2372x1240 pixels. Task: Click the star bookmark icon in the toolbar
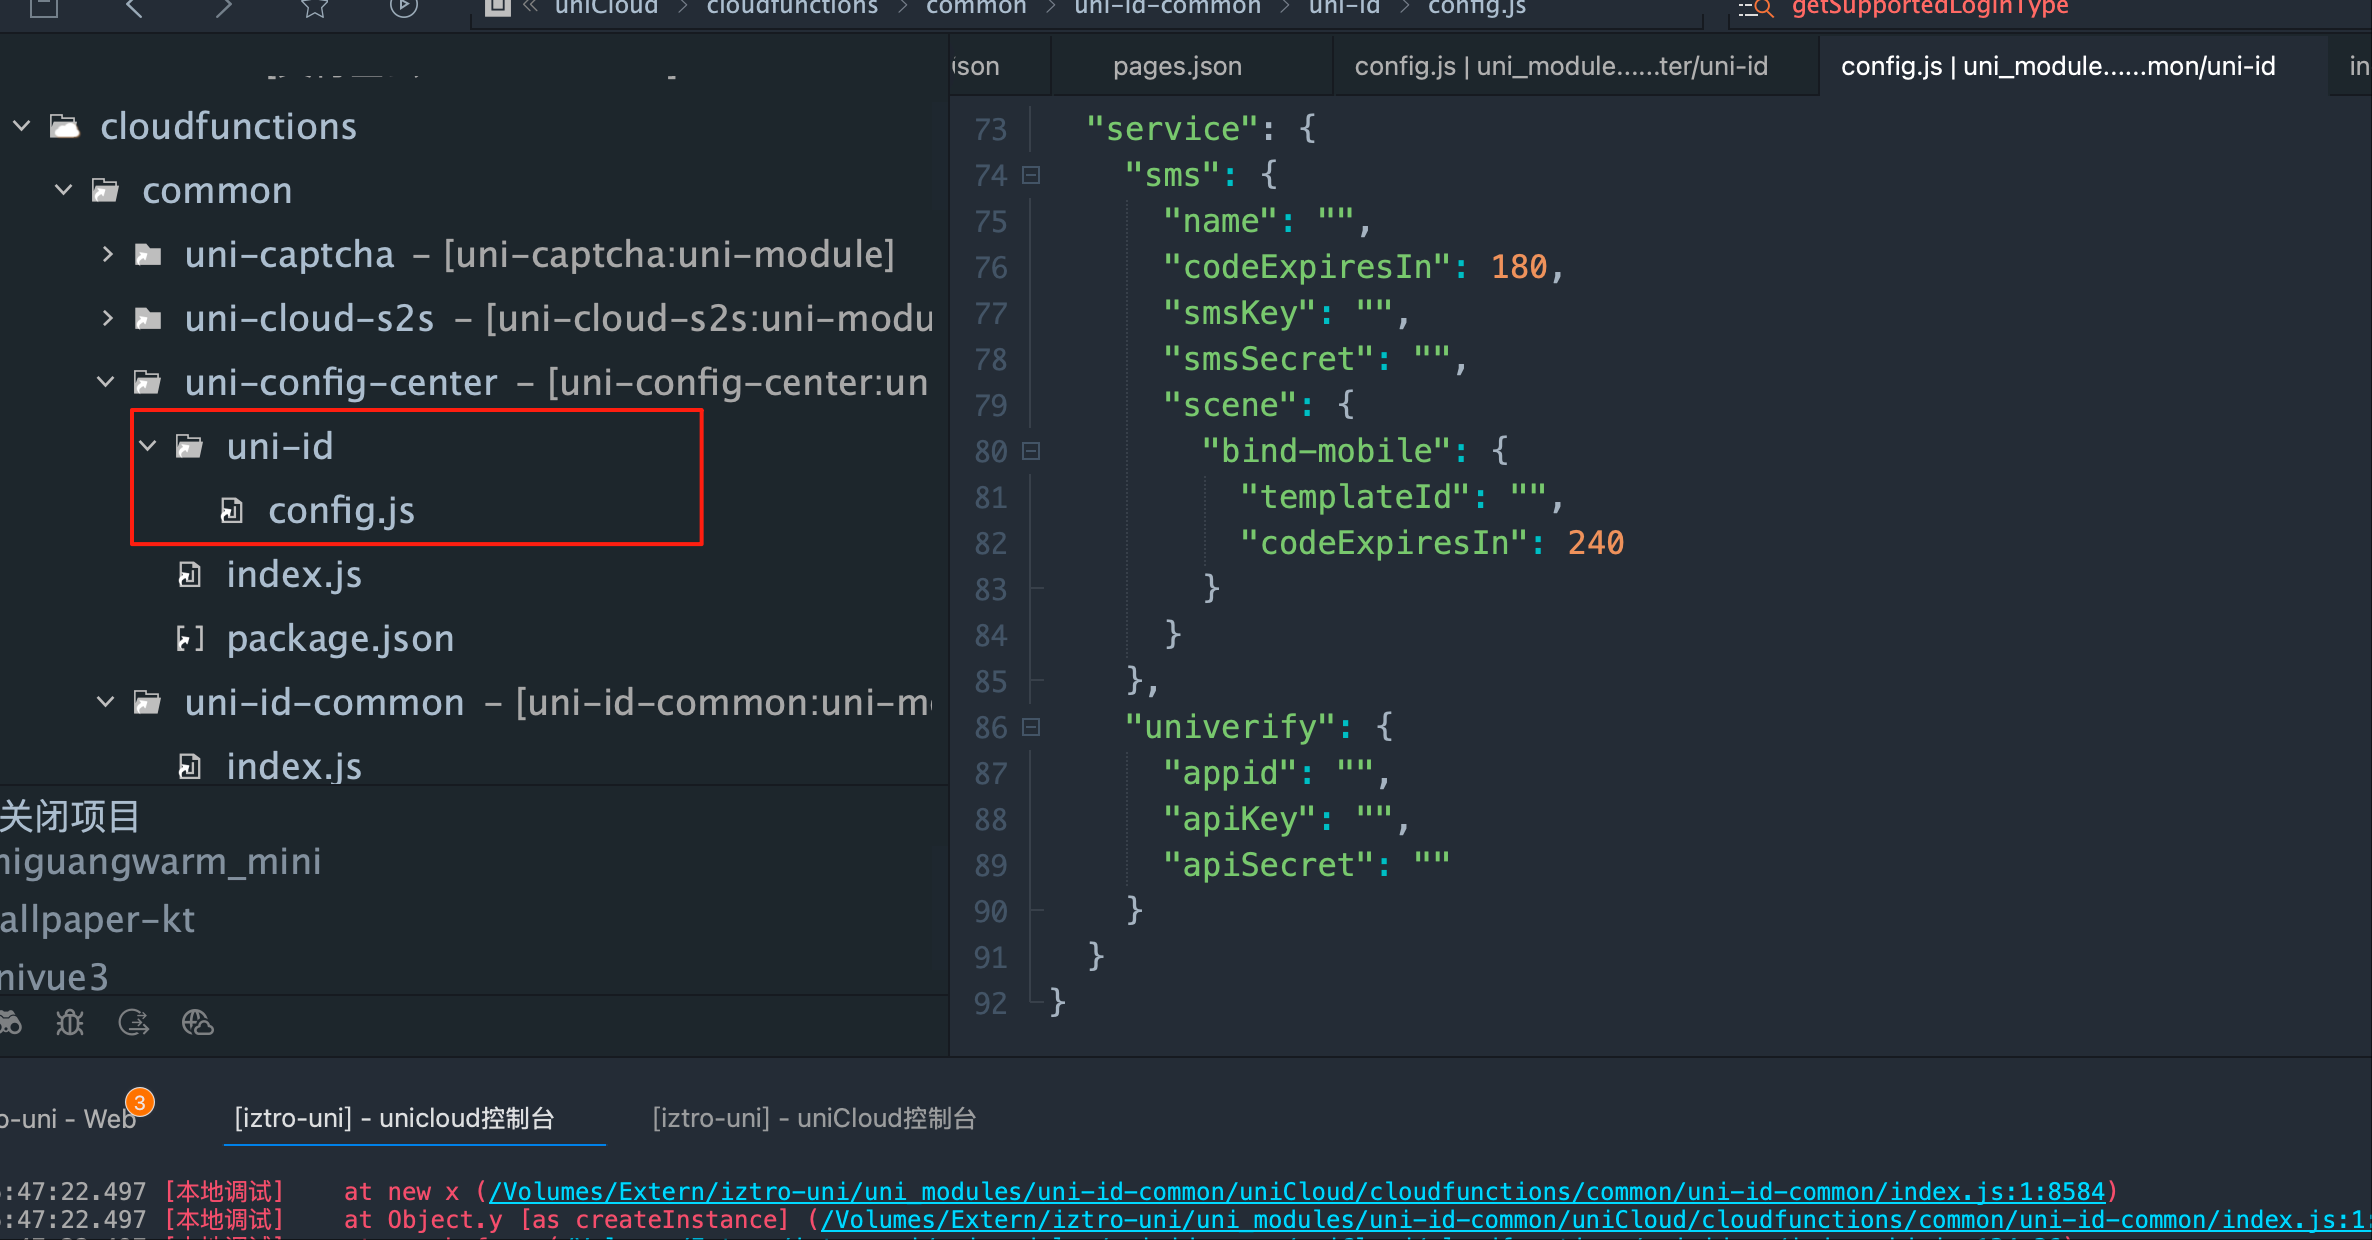point(314,8)
